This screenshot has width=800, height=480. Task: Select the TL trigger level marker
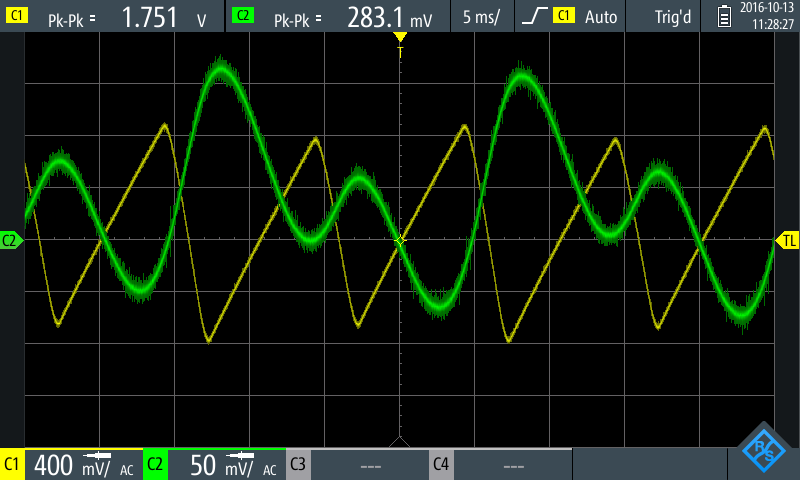[x=788, y=240]
